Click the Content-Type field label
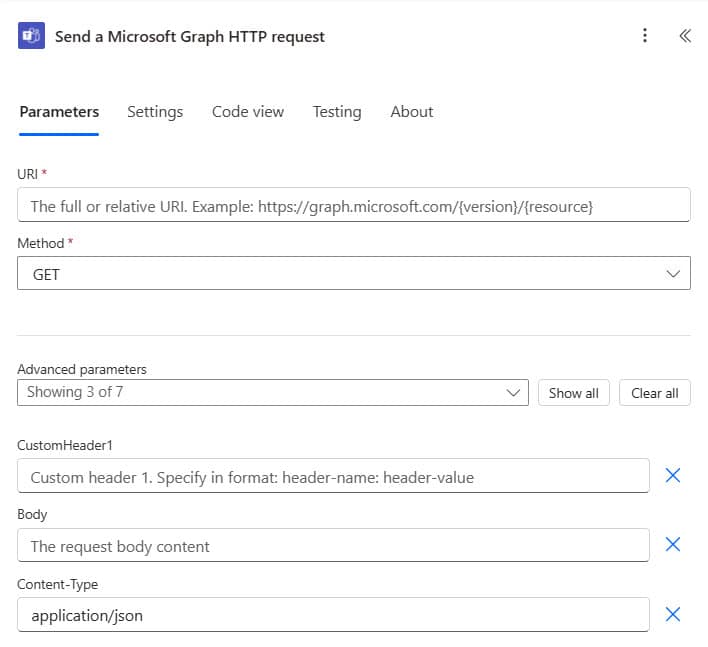This screenshot has width=708, height=647. pos(57,584)
